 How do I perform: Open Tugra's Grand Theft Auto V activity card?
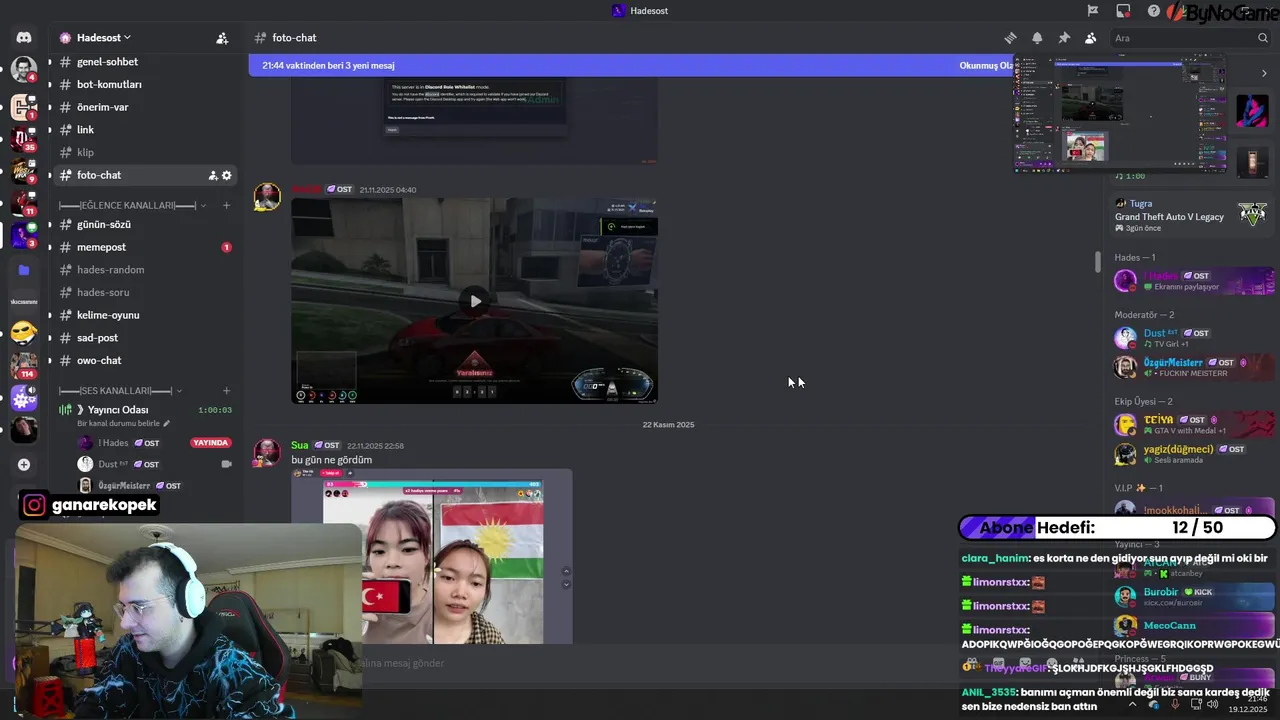coord(1192,215)
